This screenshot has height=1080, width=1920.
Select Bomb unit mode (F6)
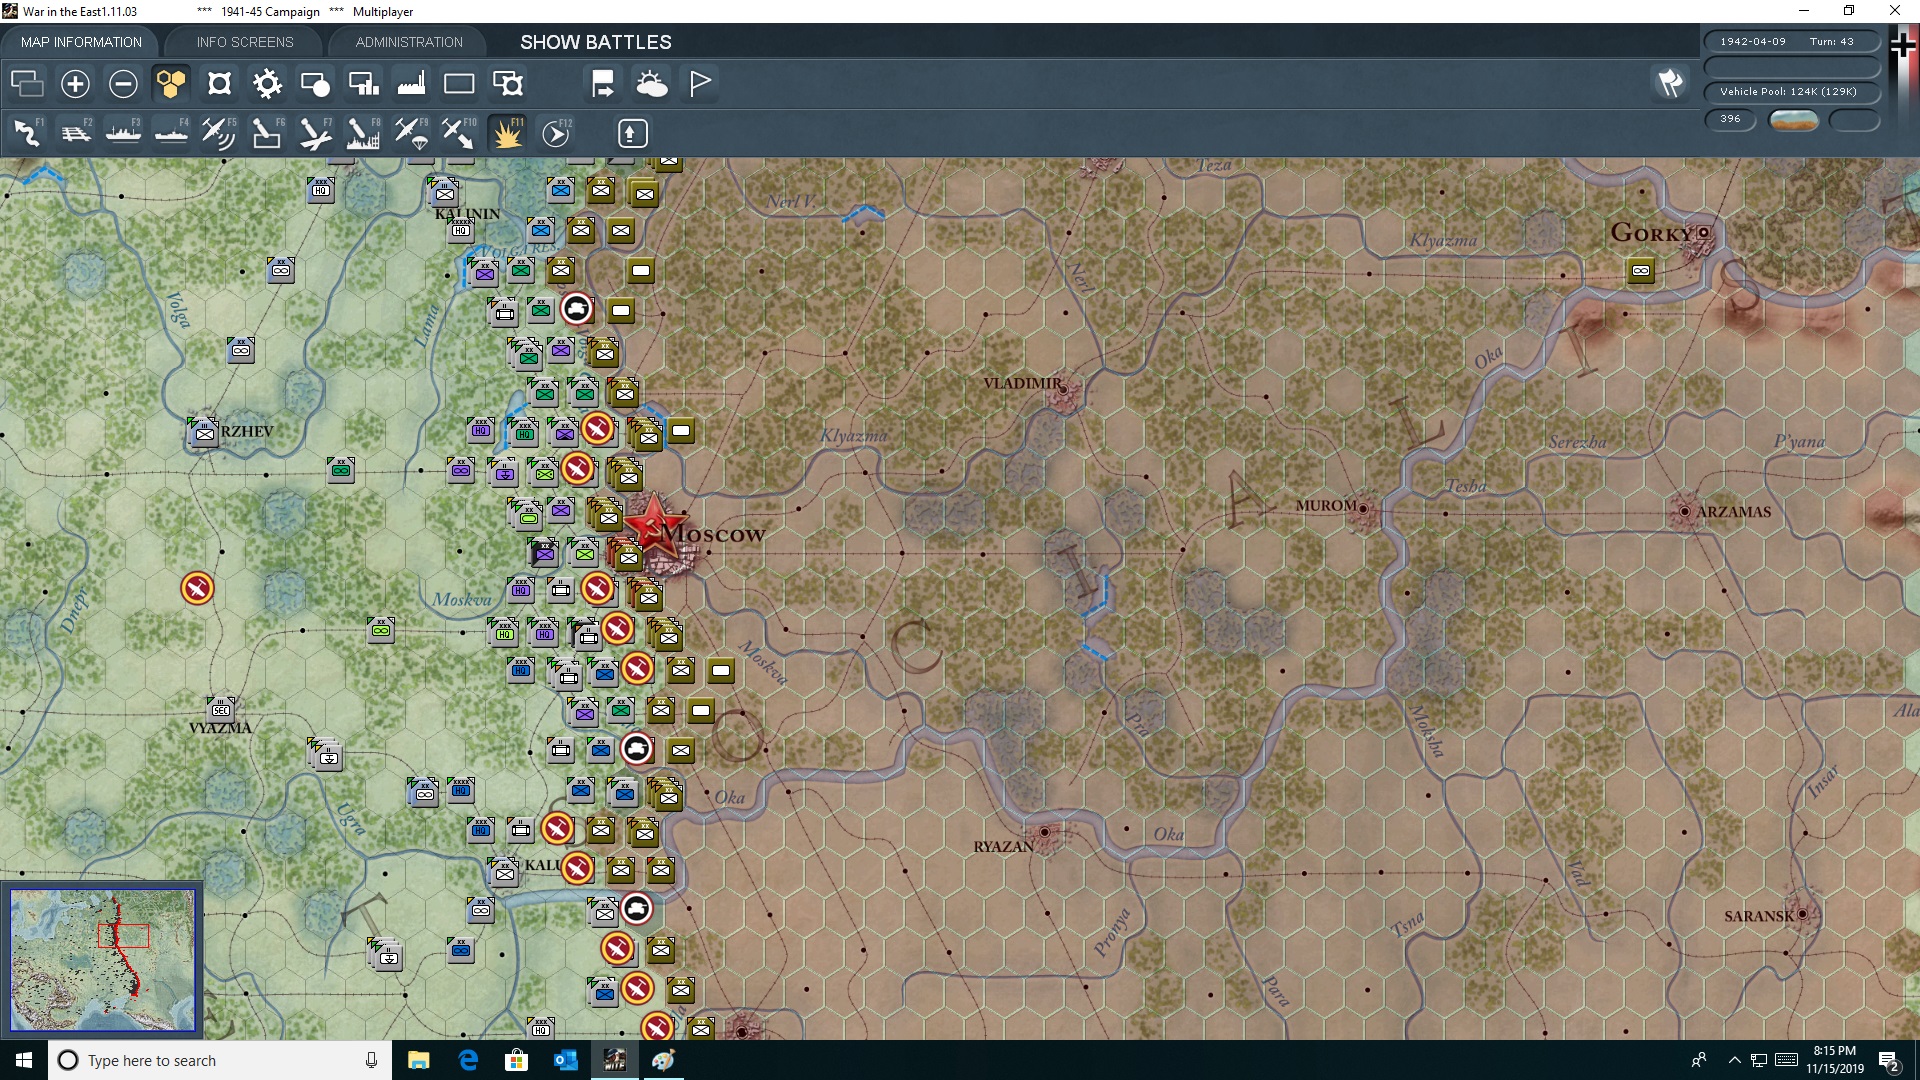267,133
